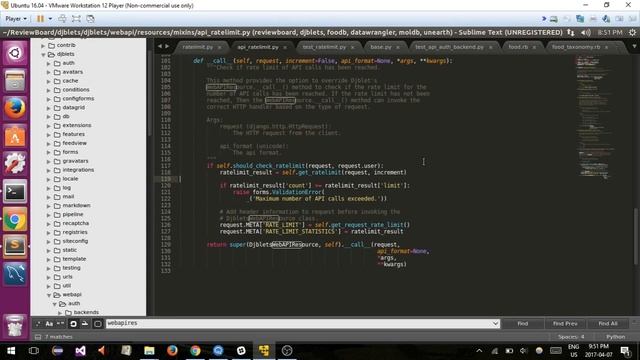Toggle in-selection search option
Screen dimensions: 640x360
85,324
